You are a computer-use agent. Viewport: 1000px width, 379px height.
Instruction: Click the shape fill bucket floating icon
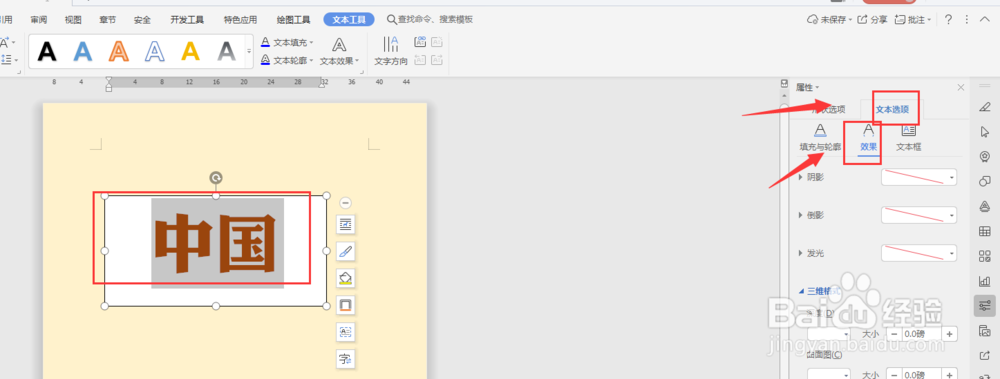(x=346, y=278)
